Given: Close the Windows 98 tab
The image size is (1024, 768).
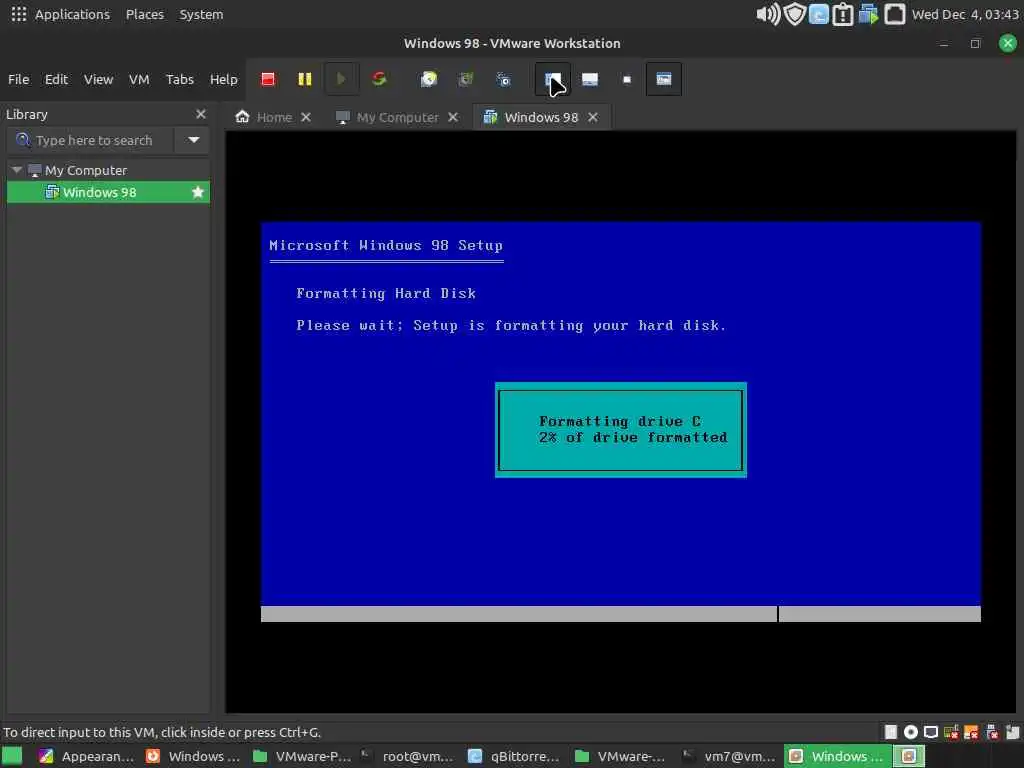Looking at the screenshot, I should tap(592, 117).
